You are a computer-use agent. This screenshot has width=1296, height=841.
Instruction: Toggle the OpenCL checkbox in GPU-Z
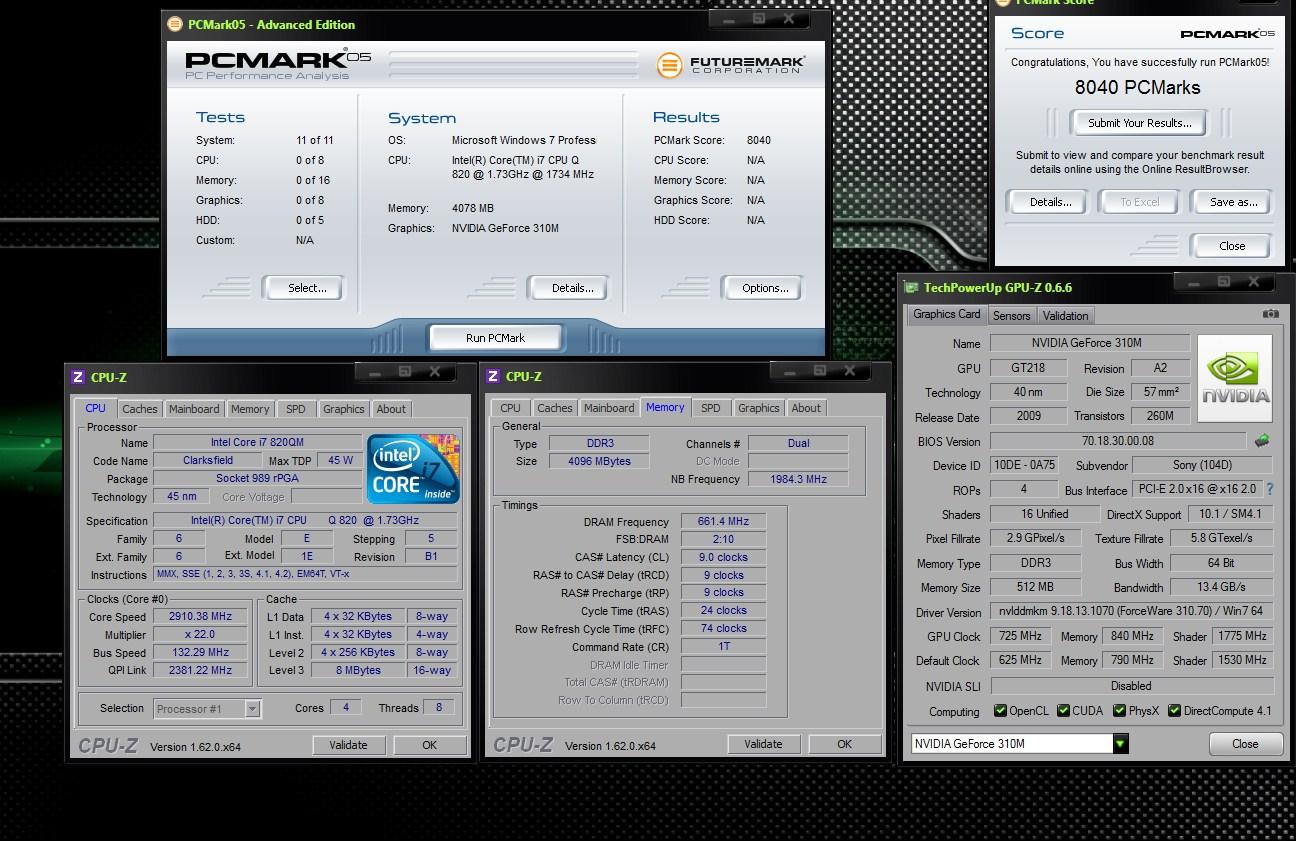click(x=1000, y=711)
